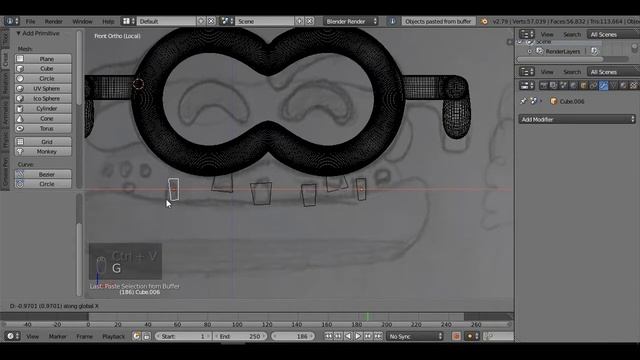Select RenderLayers in the outliner
The height and width of the screenshot is (360, 640).
[x=563, y=51]
